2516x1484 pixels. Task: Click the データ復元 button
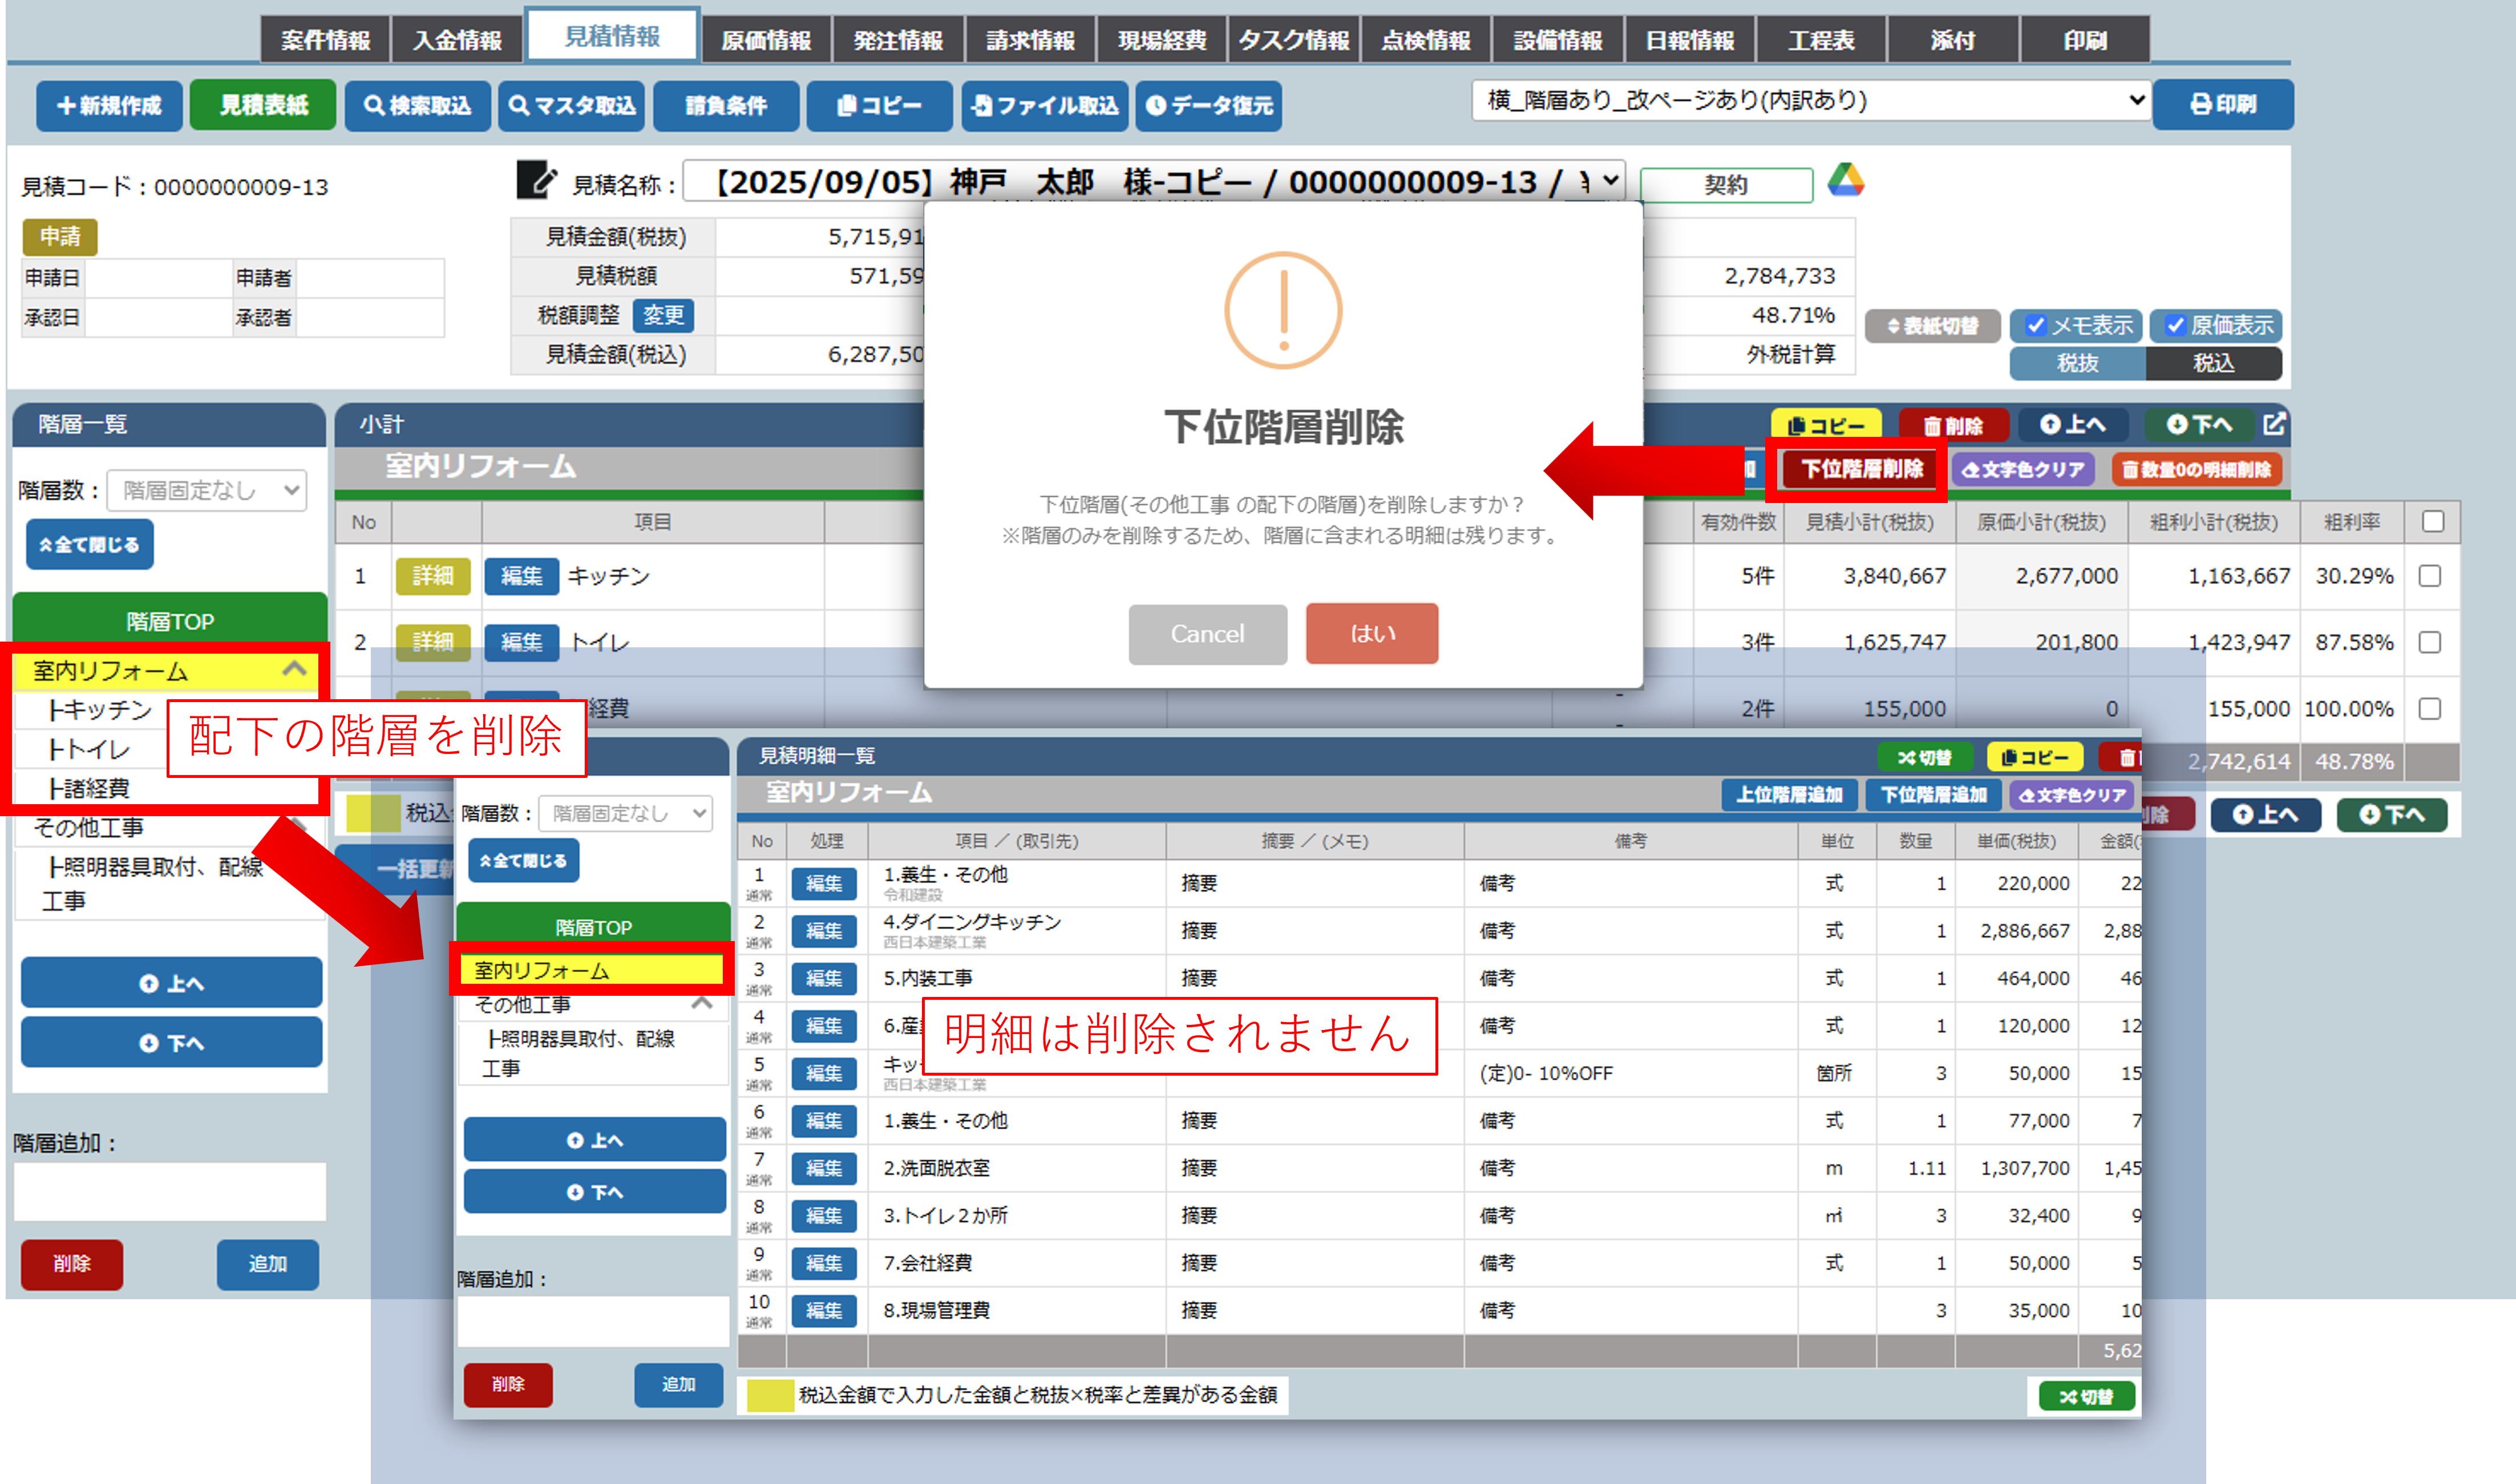point(1209,105)
